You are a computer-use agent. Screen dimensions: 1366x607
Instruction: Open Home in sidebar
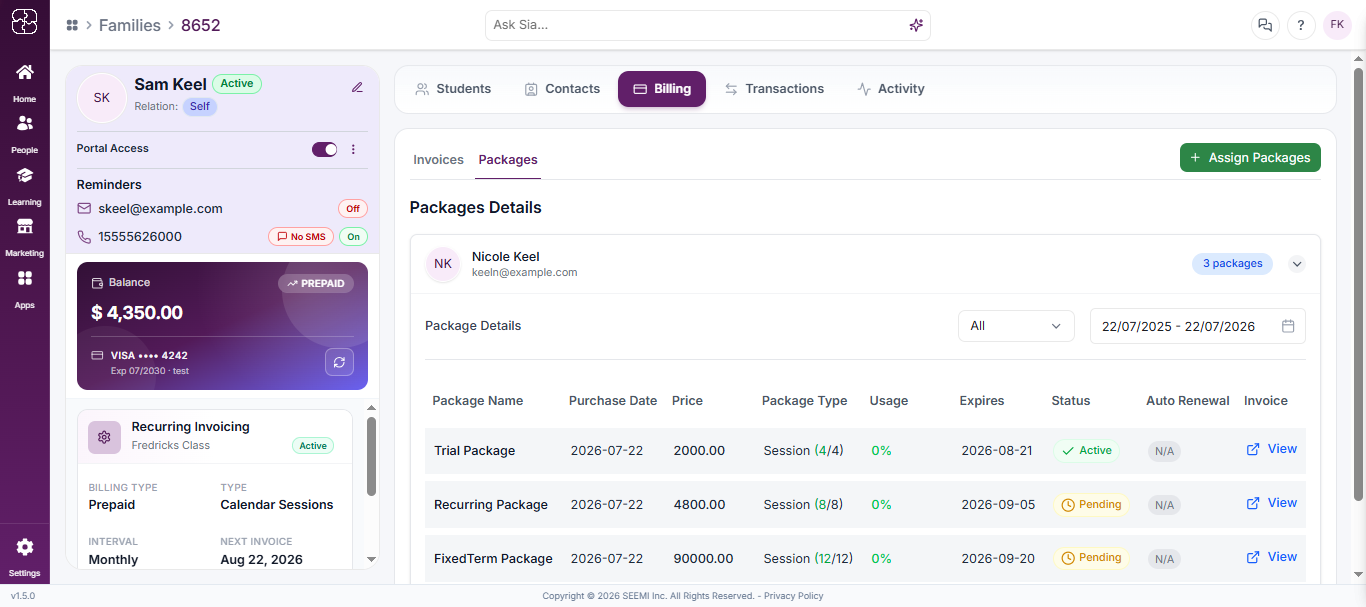(x=24, y=83)
